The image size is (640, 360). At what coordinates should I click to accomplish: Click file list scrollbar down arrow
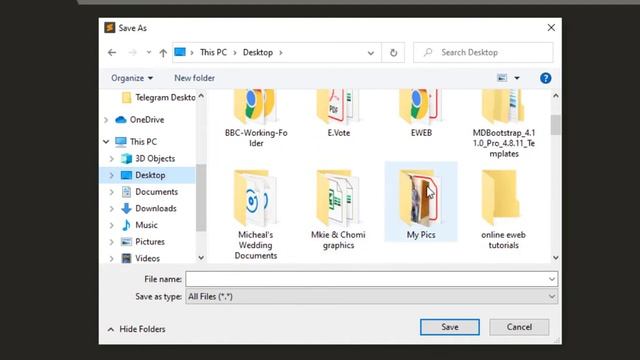556,258
